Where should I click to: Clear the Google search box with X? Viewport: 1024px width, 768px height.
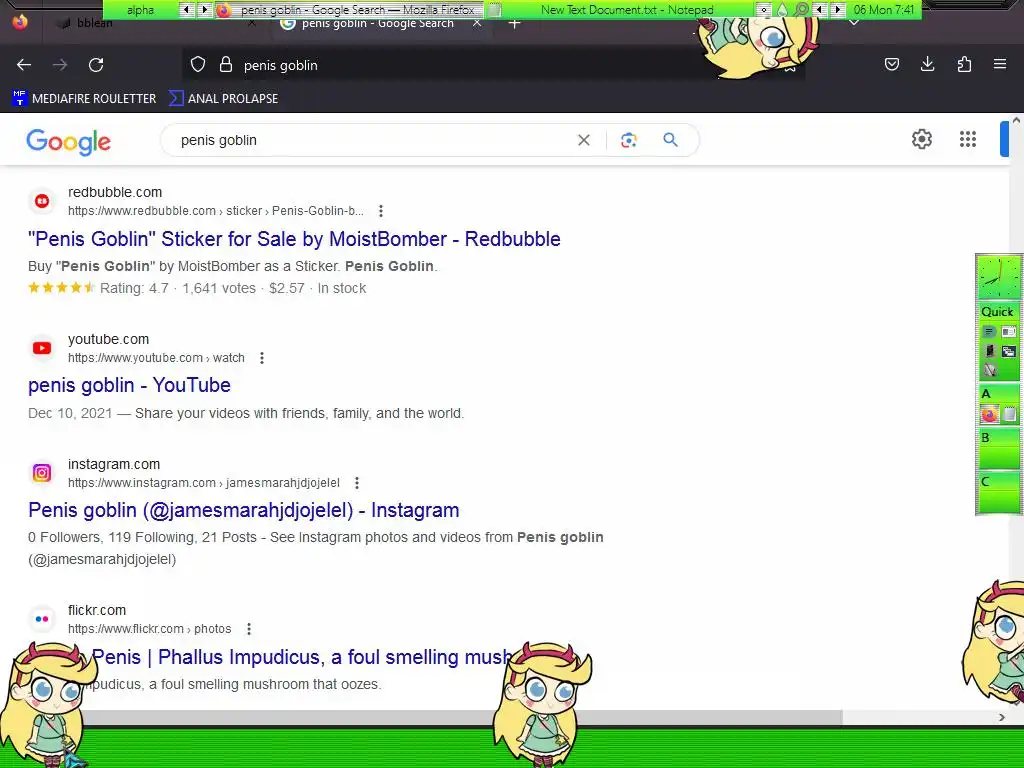click(x=584, y=140)
